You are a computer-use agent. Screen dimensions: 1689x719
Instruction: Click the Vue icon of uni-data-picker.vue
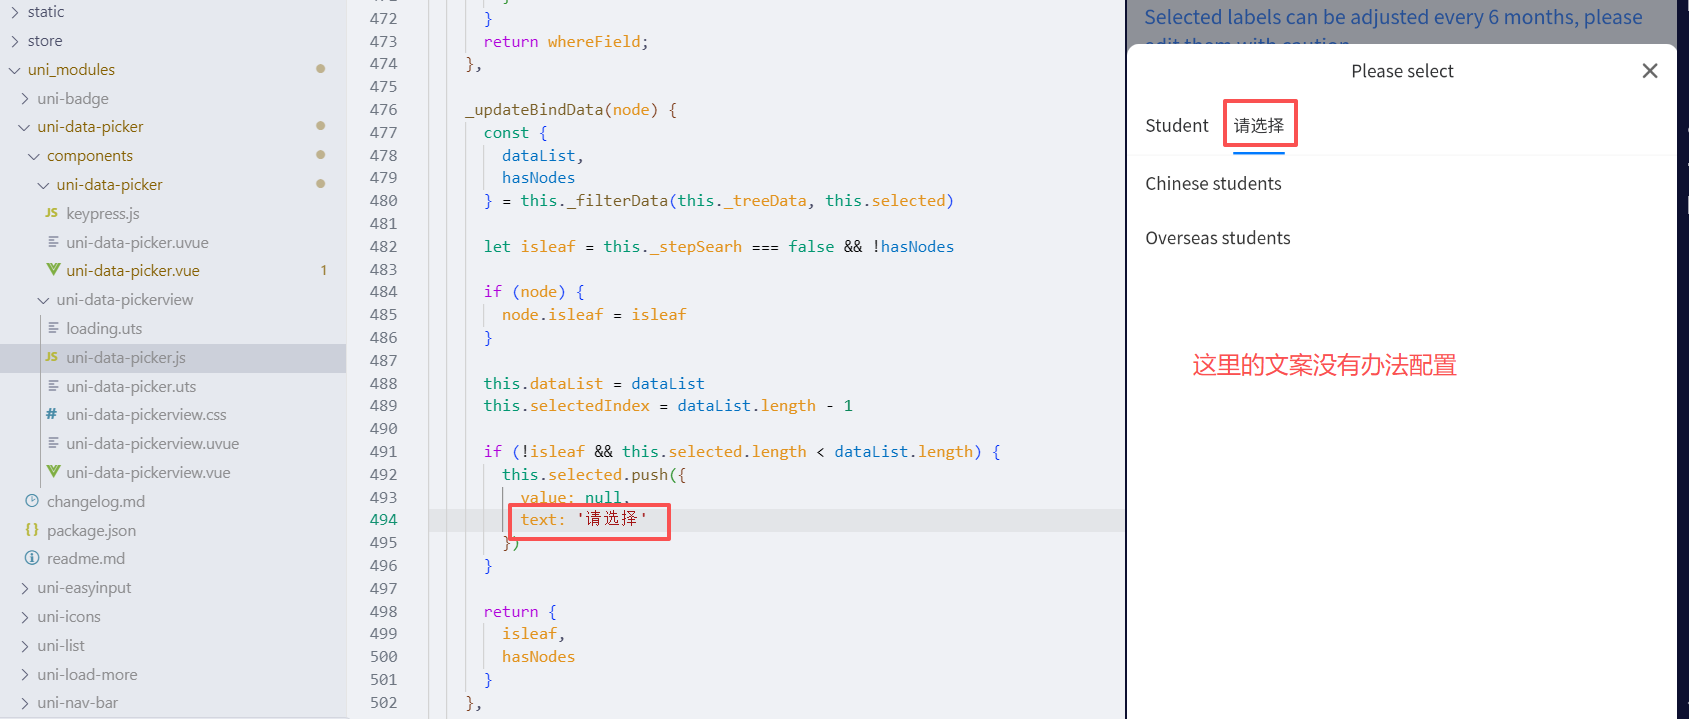pyautogui.click(x=53, y=270)
